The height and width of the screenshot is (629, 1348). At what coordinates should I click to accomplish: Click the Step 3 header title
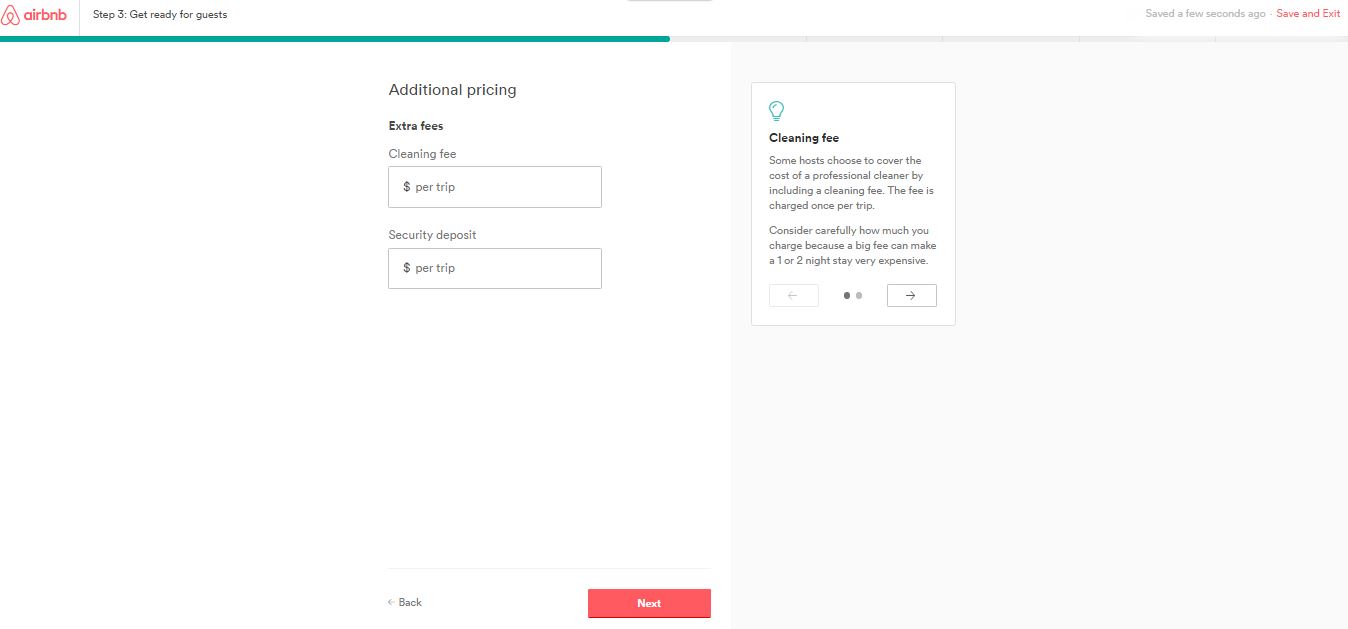pyautogui.click(x=160, y=15)
